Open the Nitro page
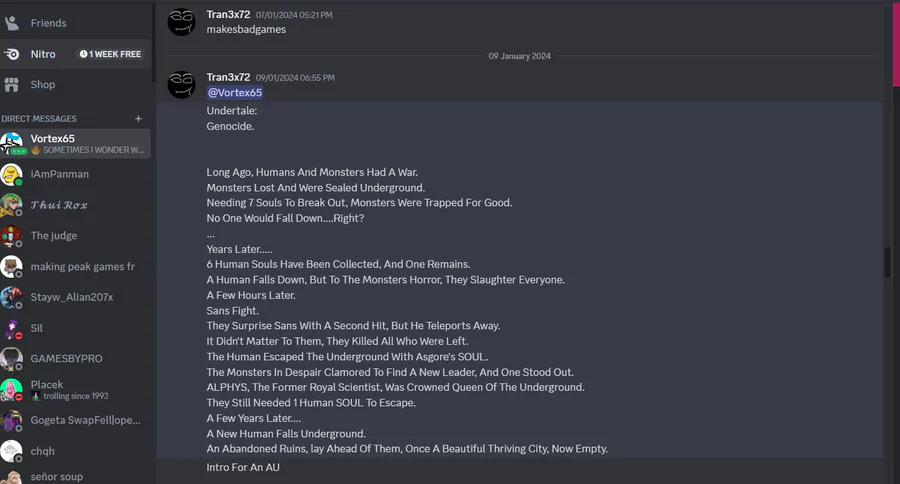900x484 pixels. coord(42,54)
